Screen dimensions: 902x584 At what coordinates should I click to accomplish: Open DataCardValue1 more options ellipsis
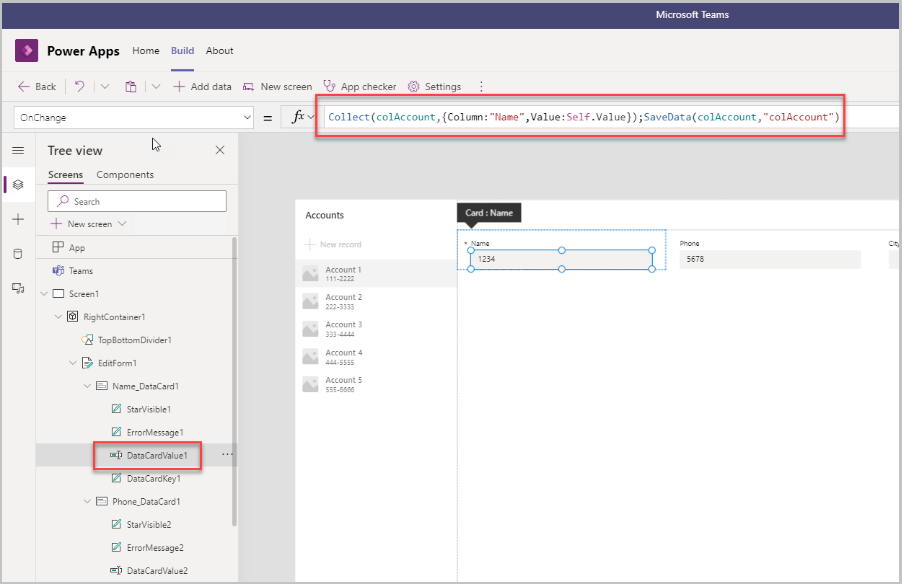tap(228, 455)
